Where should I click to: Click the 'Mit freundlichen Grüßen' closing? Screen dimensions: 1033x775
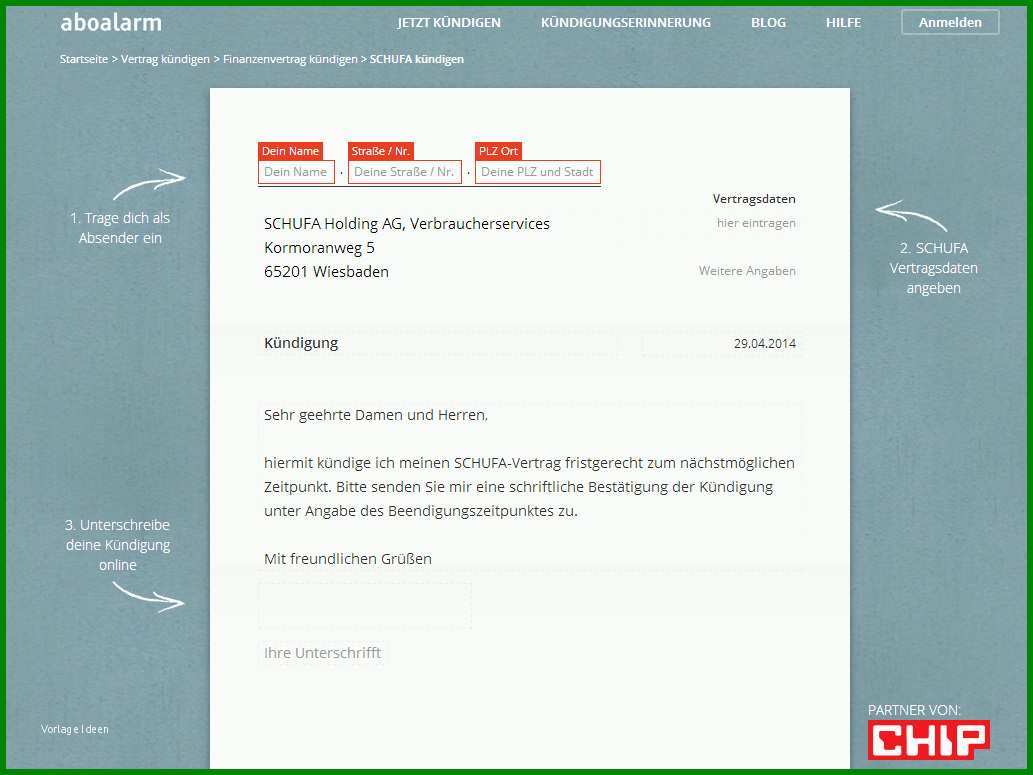[x=348, y=559]
